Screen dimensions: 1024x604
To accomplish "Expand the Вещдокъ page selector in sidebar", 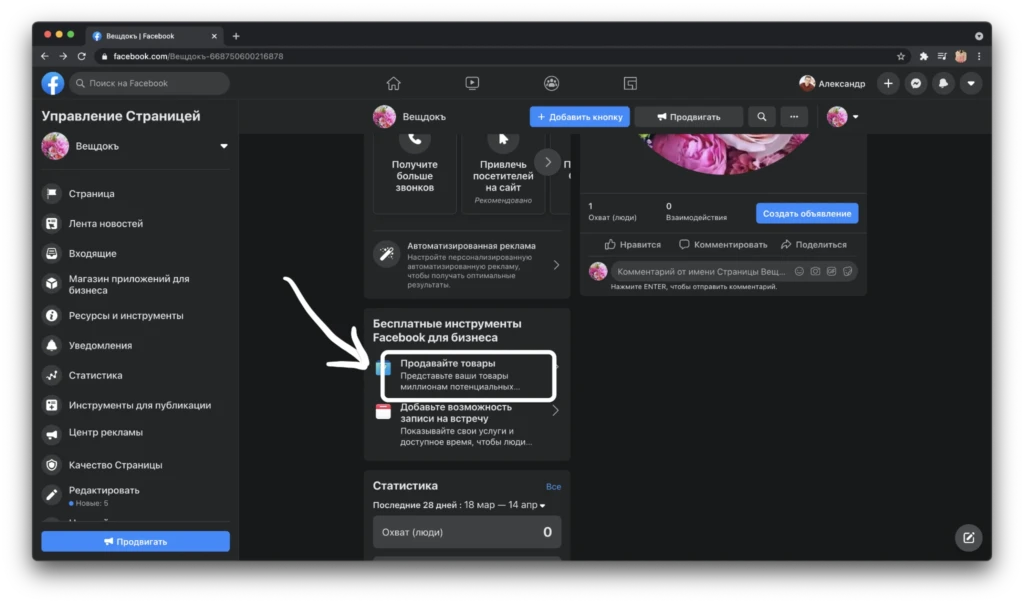I will (x=223, y=146).
